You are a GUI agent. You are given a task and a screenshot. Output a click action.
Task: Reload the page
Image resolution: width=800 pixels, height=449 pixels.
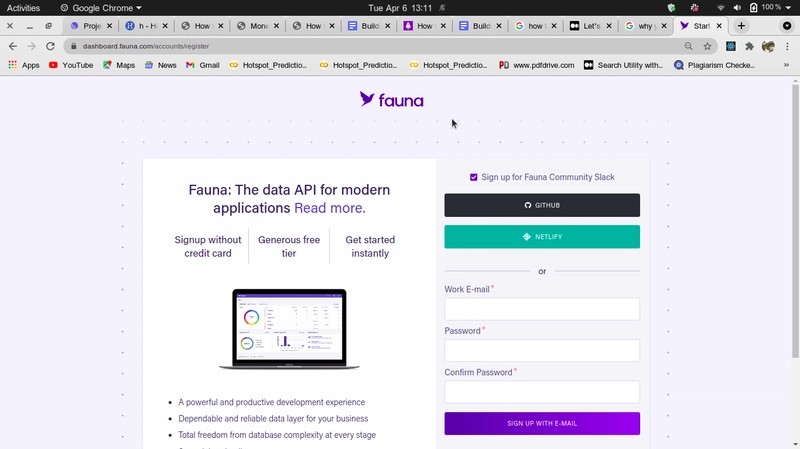tap(50, 46)
